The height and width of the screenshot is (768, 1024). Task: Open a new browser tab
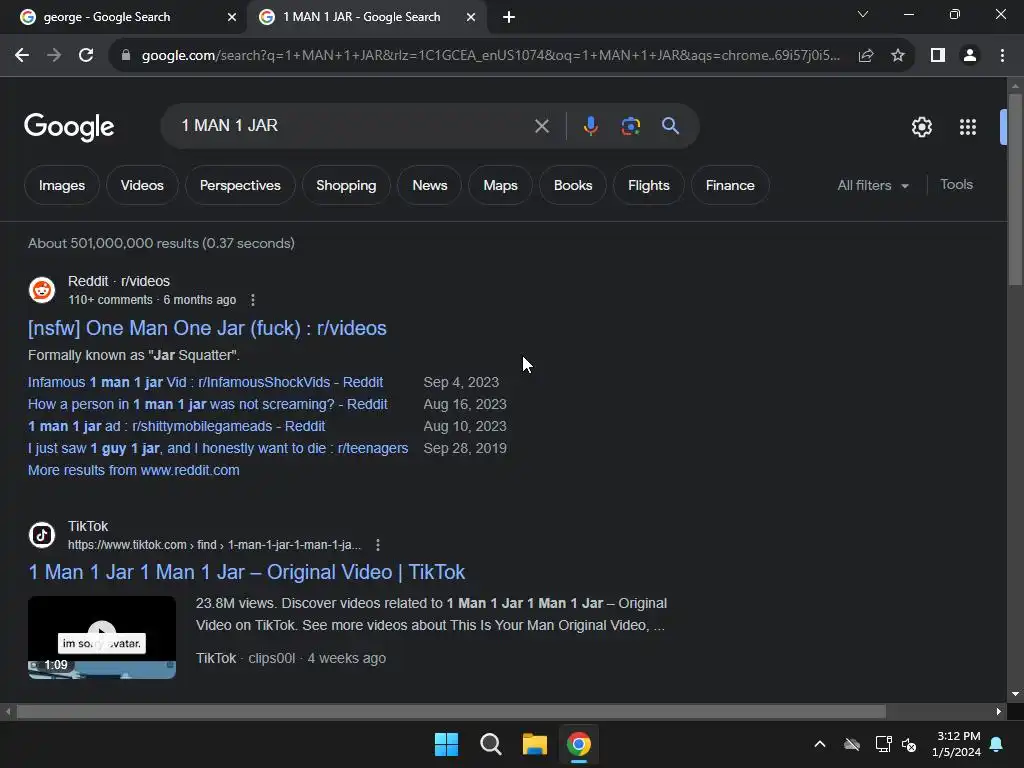pyautogui.click(x=509, y=17)
